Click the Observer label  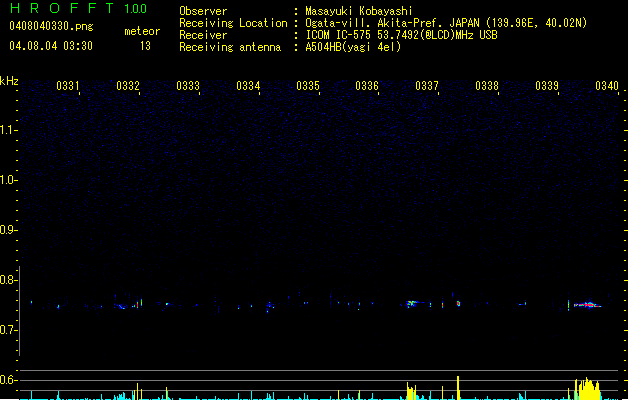(x=203, y=11)
